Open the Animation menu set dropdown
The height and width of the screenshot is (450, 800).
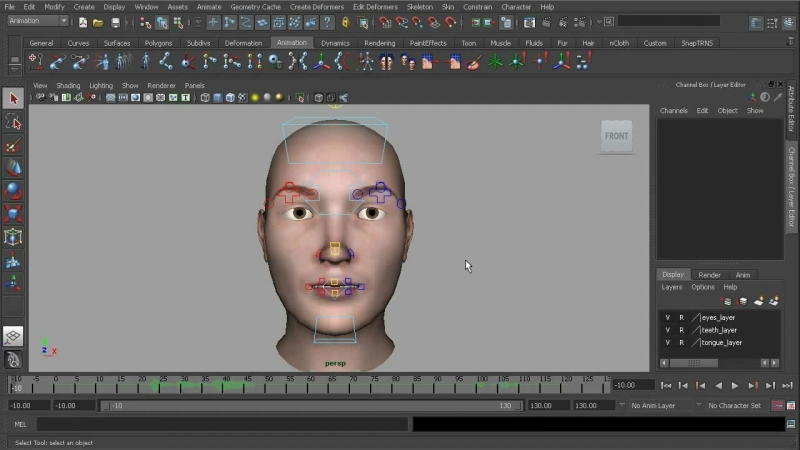tap(38, 21)
